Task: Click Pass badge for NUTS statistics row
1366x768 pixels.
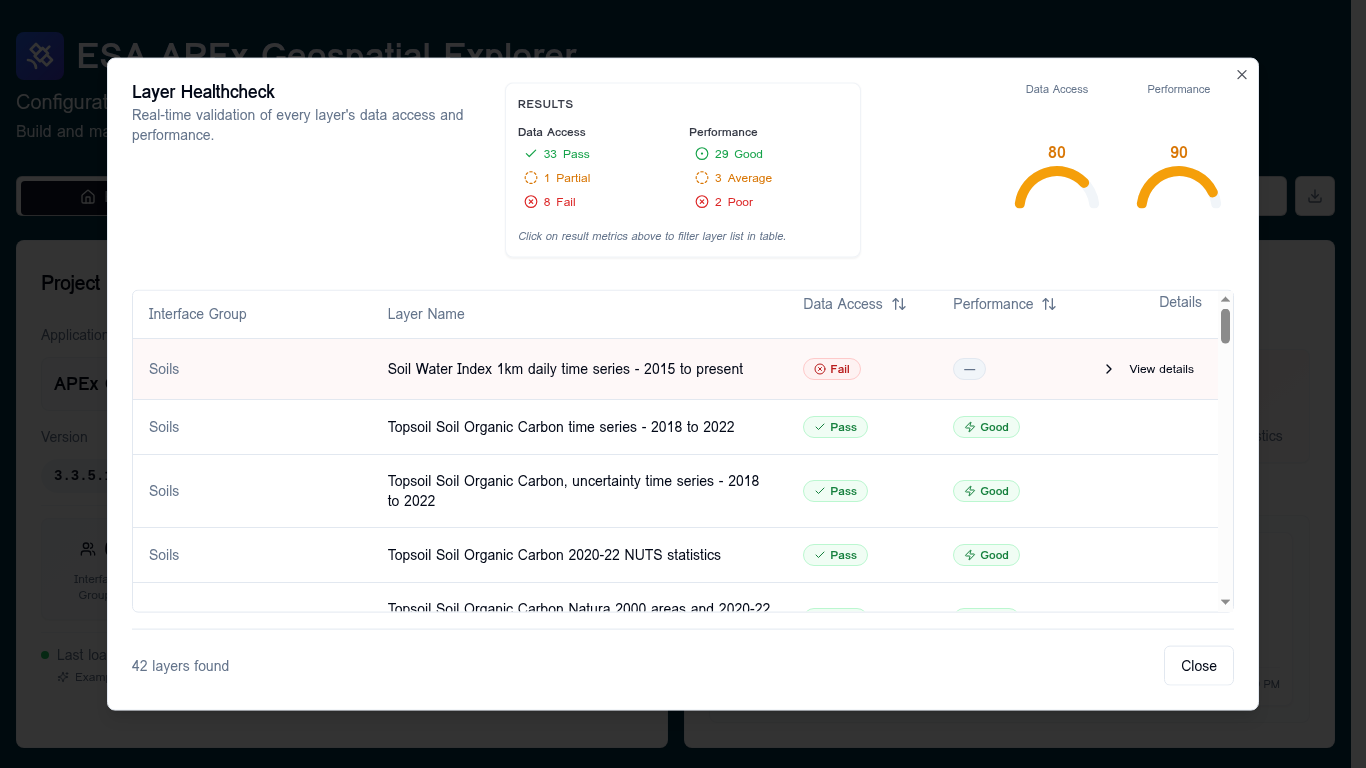Action: point(836,555)
